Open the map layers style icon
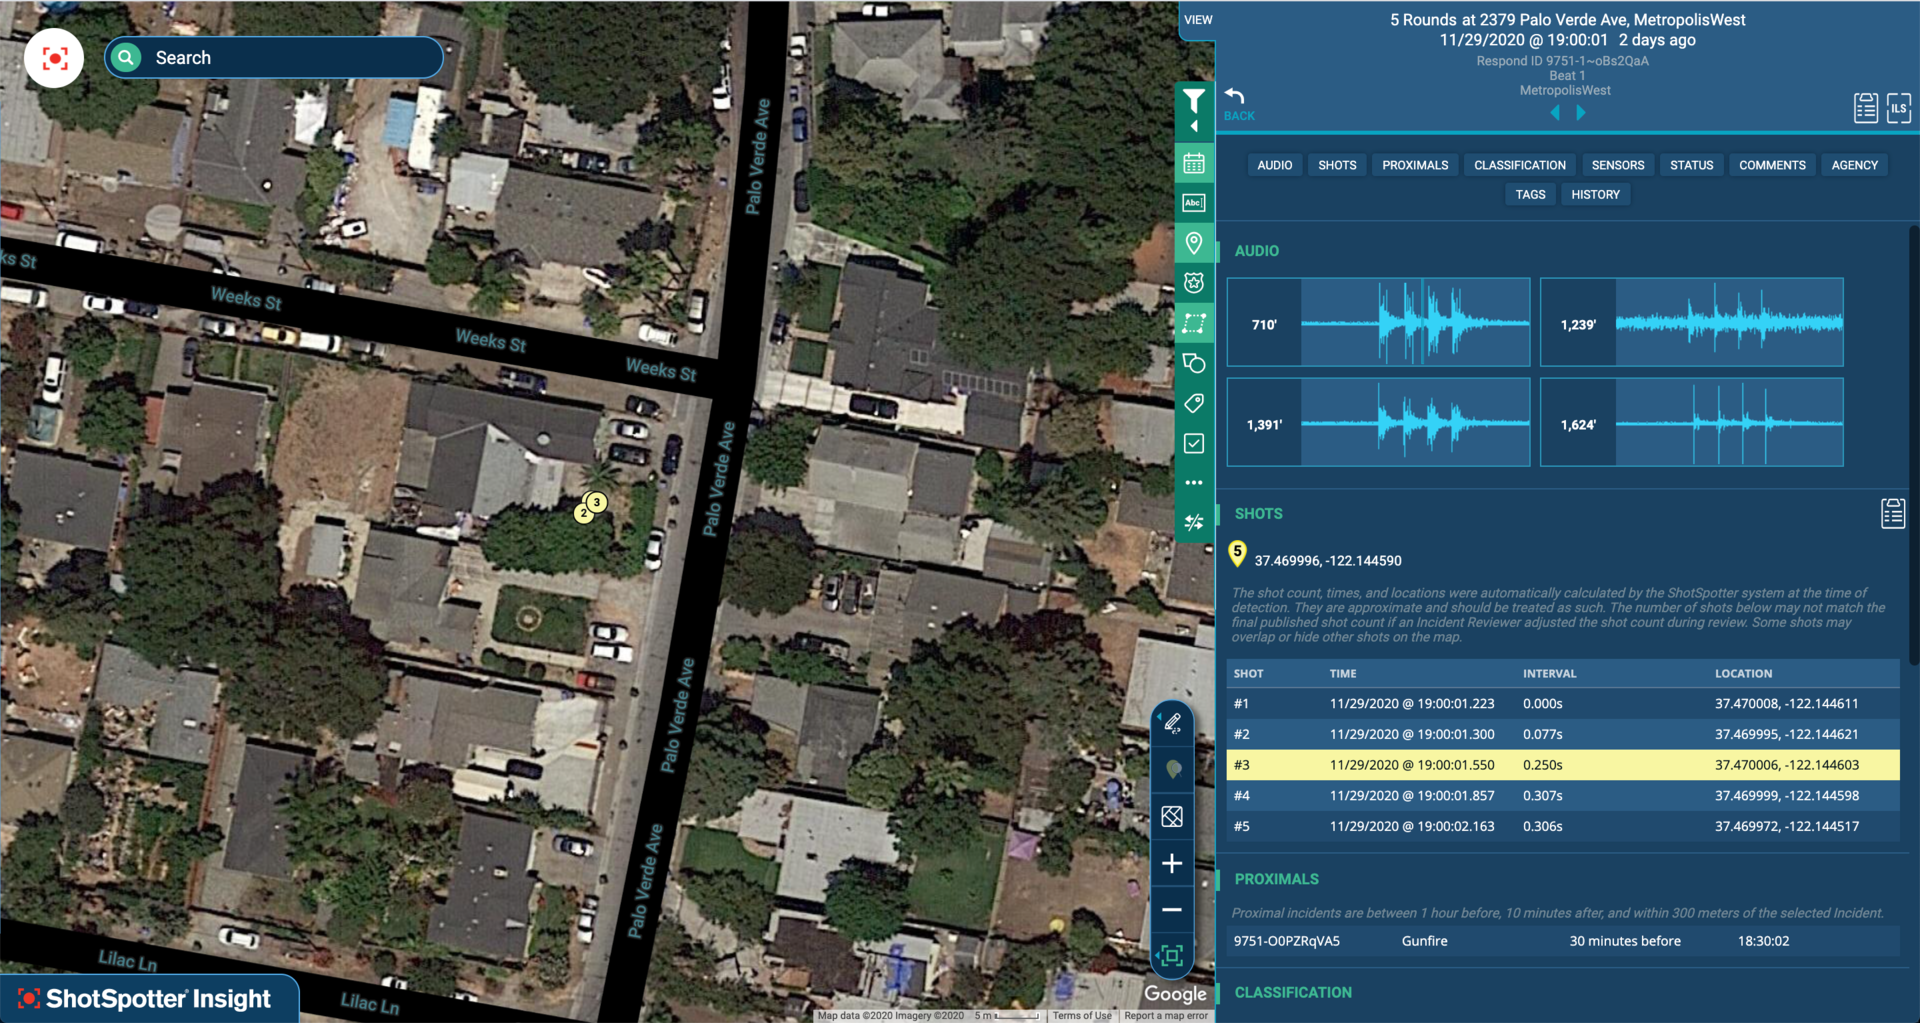The width and height of the screenshot is (1920, 1023). (x=1172, y=815)
